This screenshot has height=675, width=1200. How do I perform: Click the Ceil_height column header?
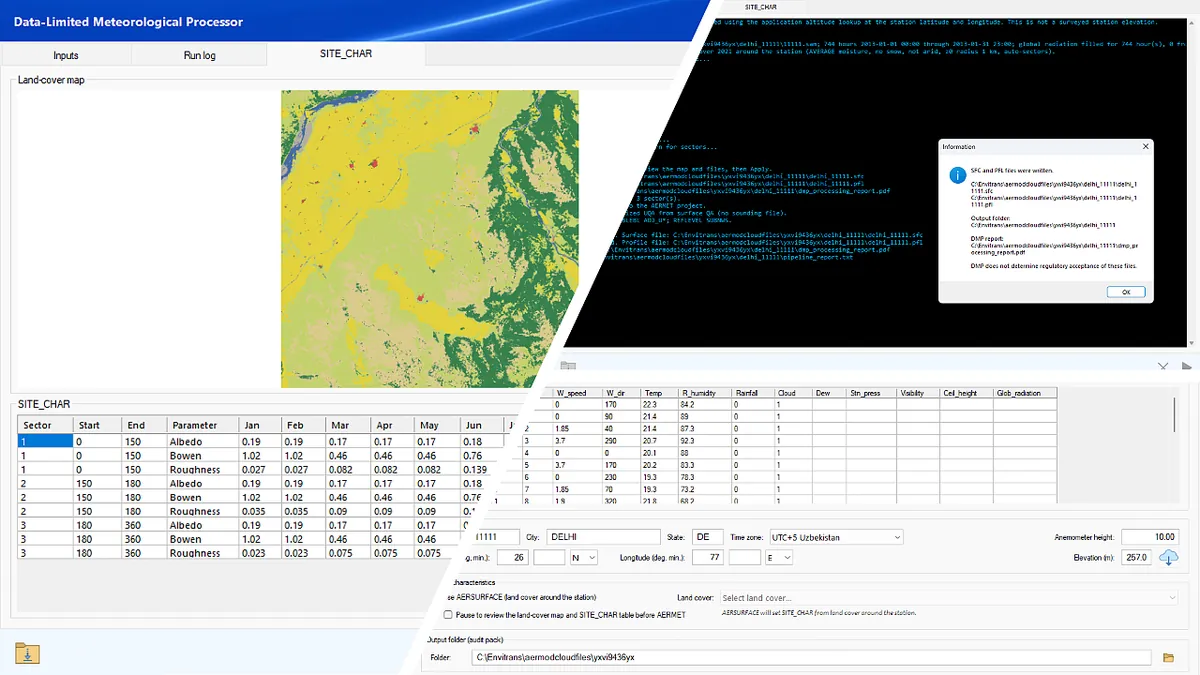pos(966,393)
